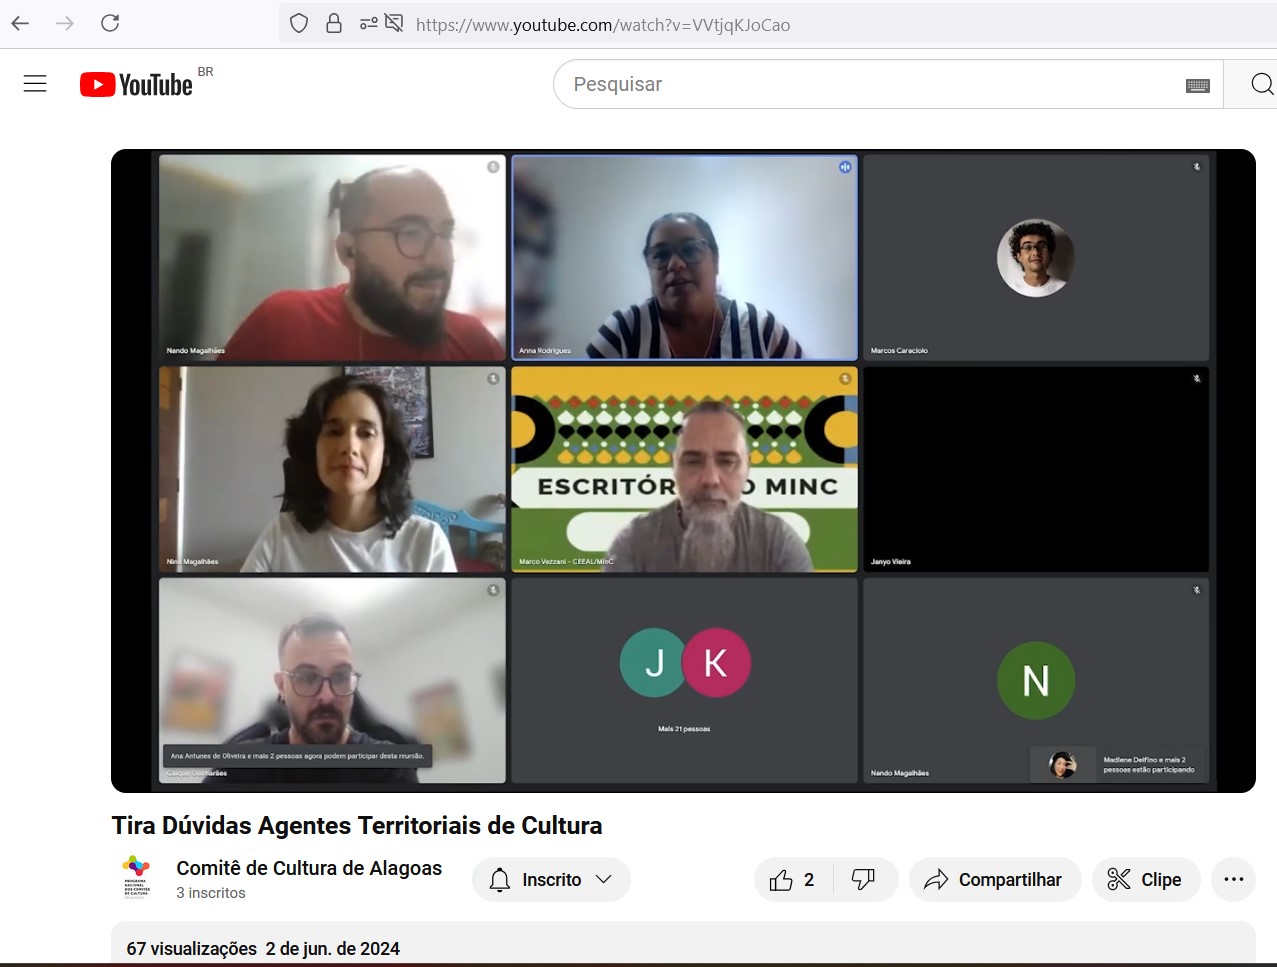Open more actions three-dots menu
Image resolution: width=1277 pixels, height=967 pixels.
(x=1233, y=880)
